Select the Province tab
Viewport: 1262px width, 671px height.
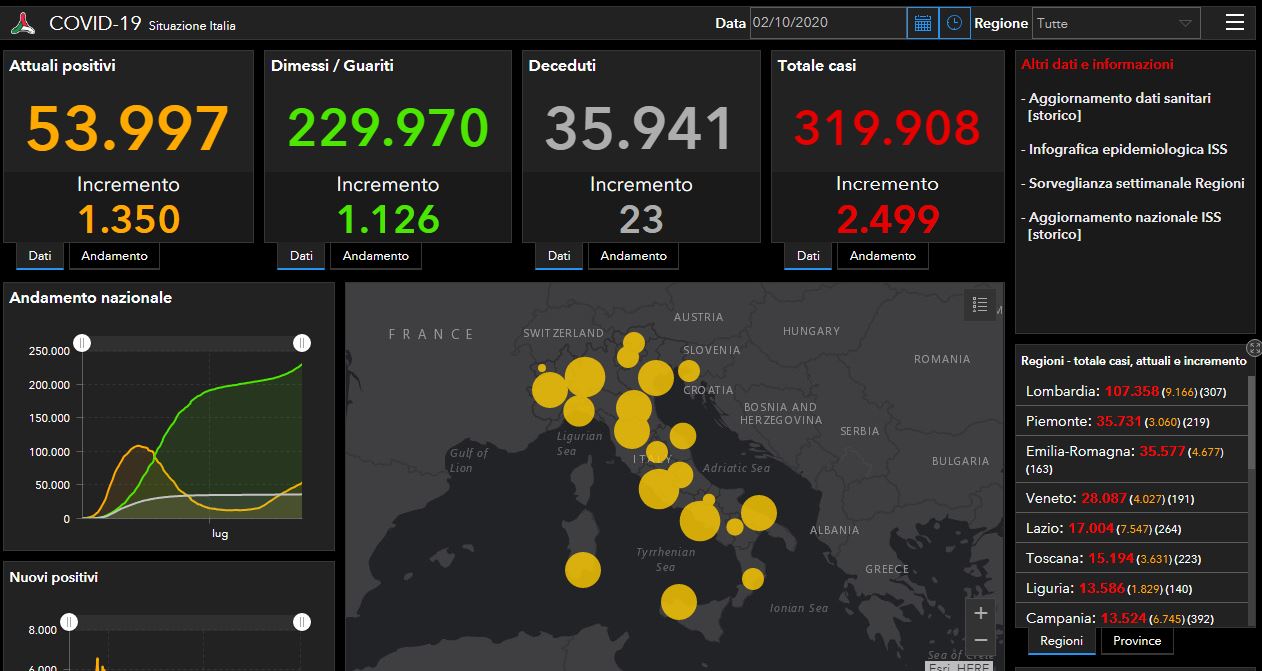[x=1137, y=641]
